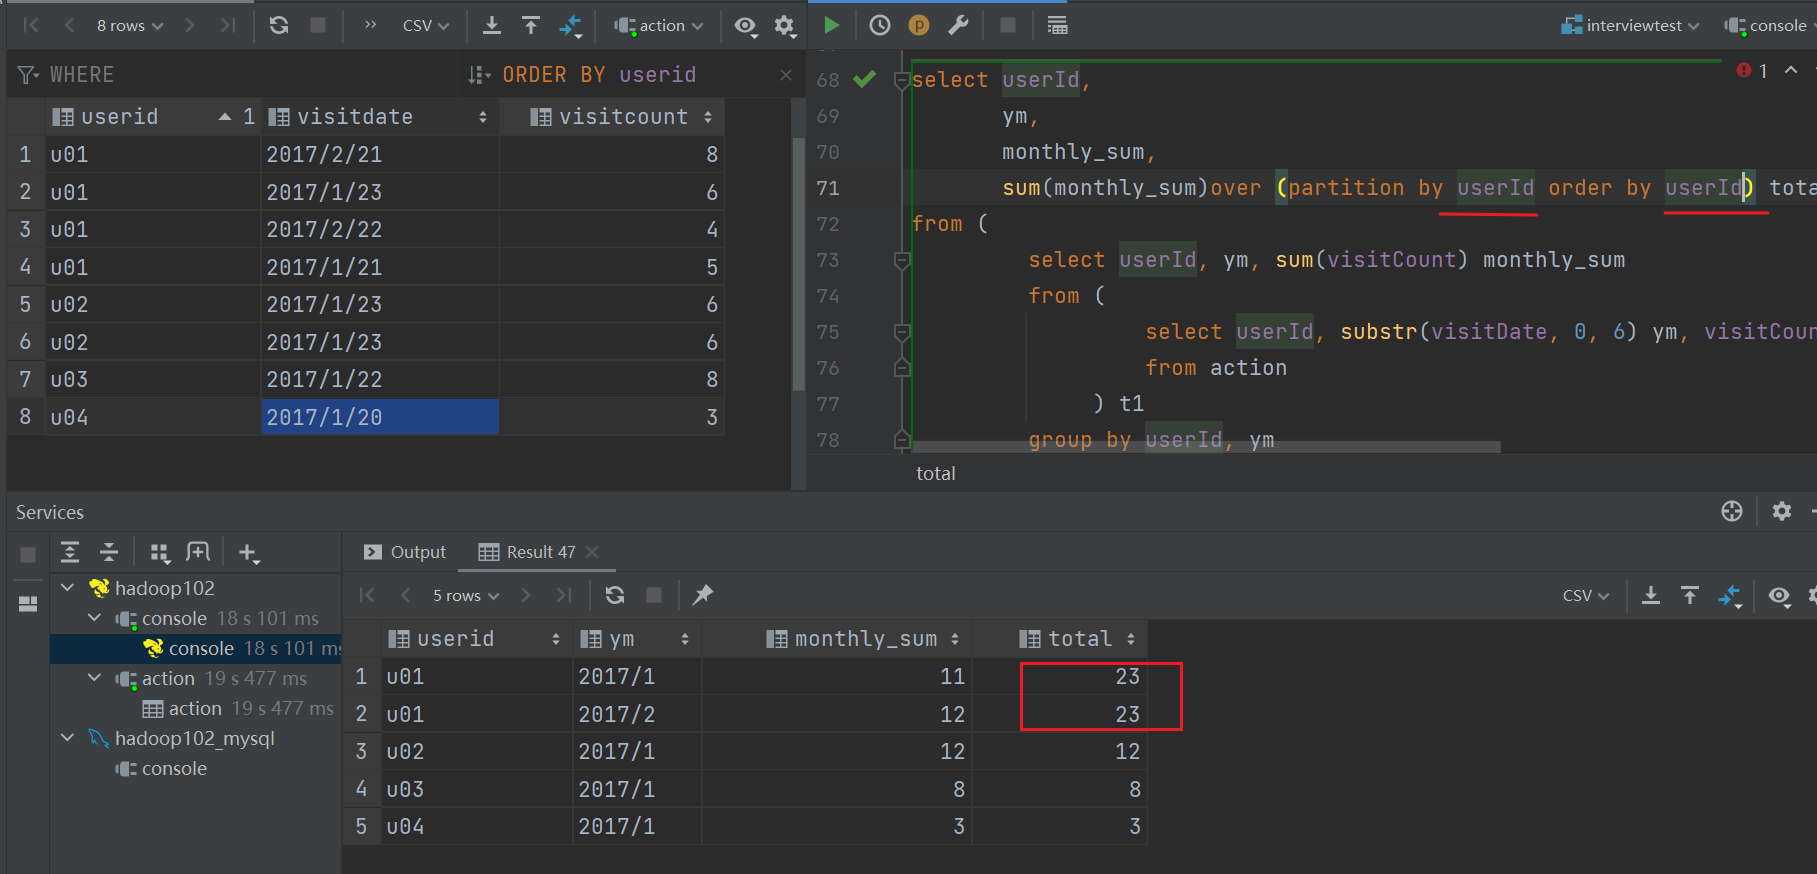The image size is (1817, 874).
Task: Reload the action table data page
Action: [279, 25]
